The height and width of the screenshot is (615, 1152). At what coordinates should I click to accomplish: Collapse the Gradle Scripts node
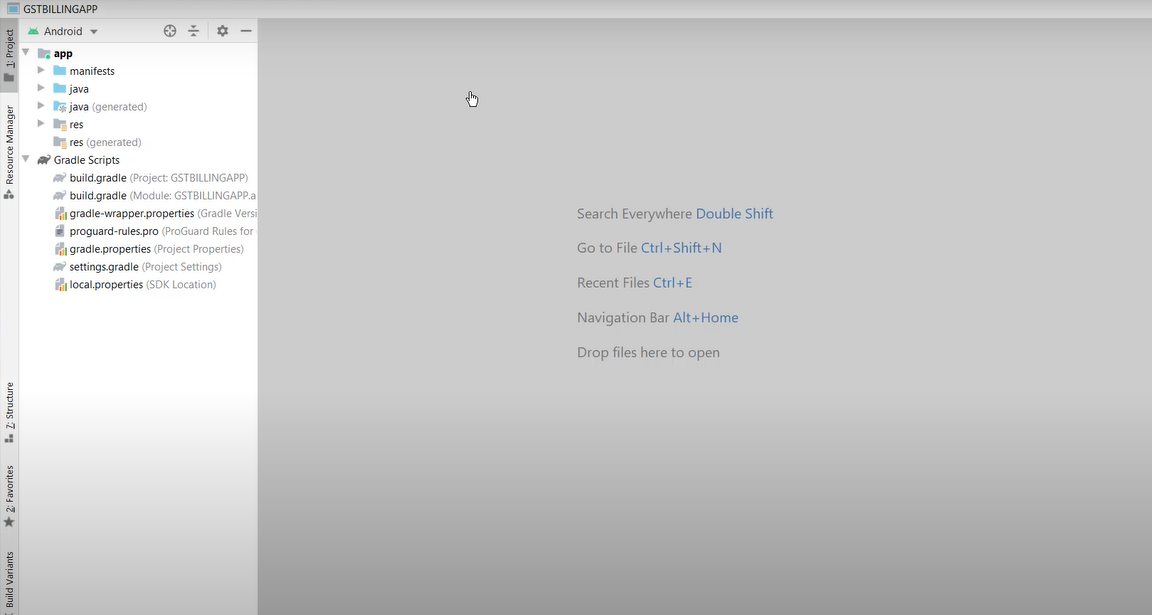point(26,160)
